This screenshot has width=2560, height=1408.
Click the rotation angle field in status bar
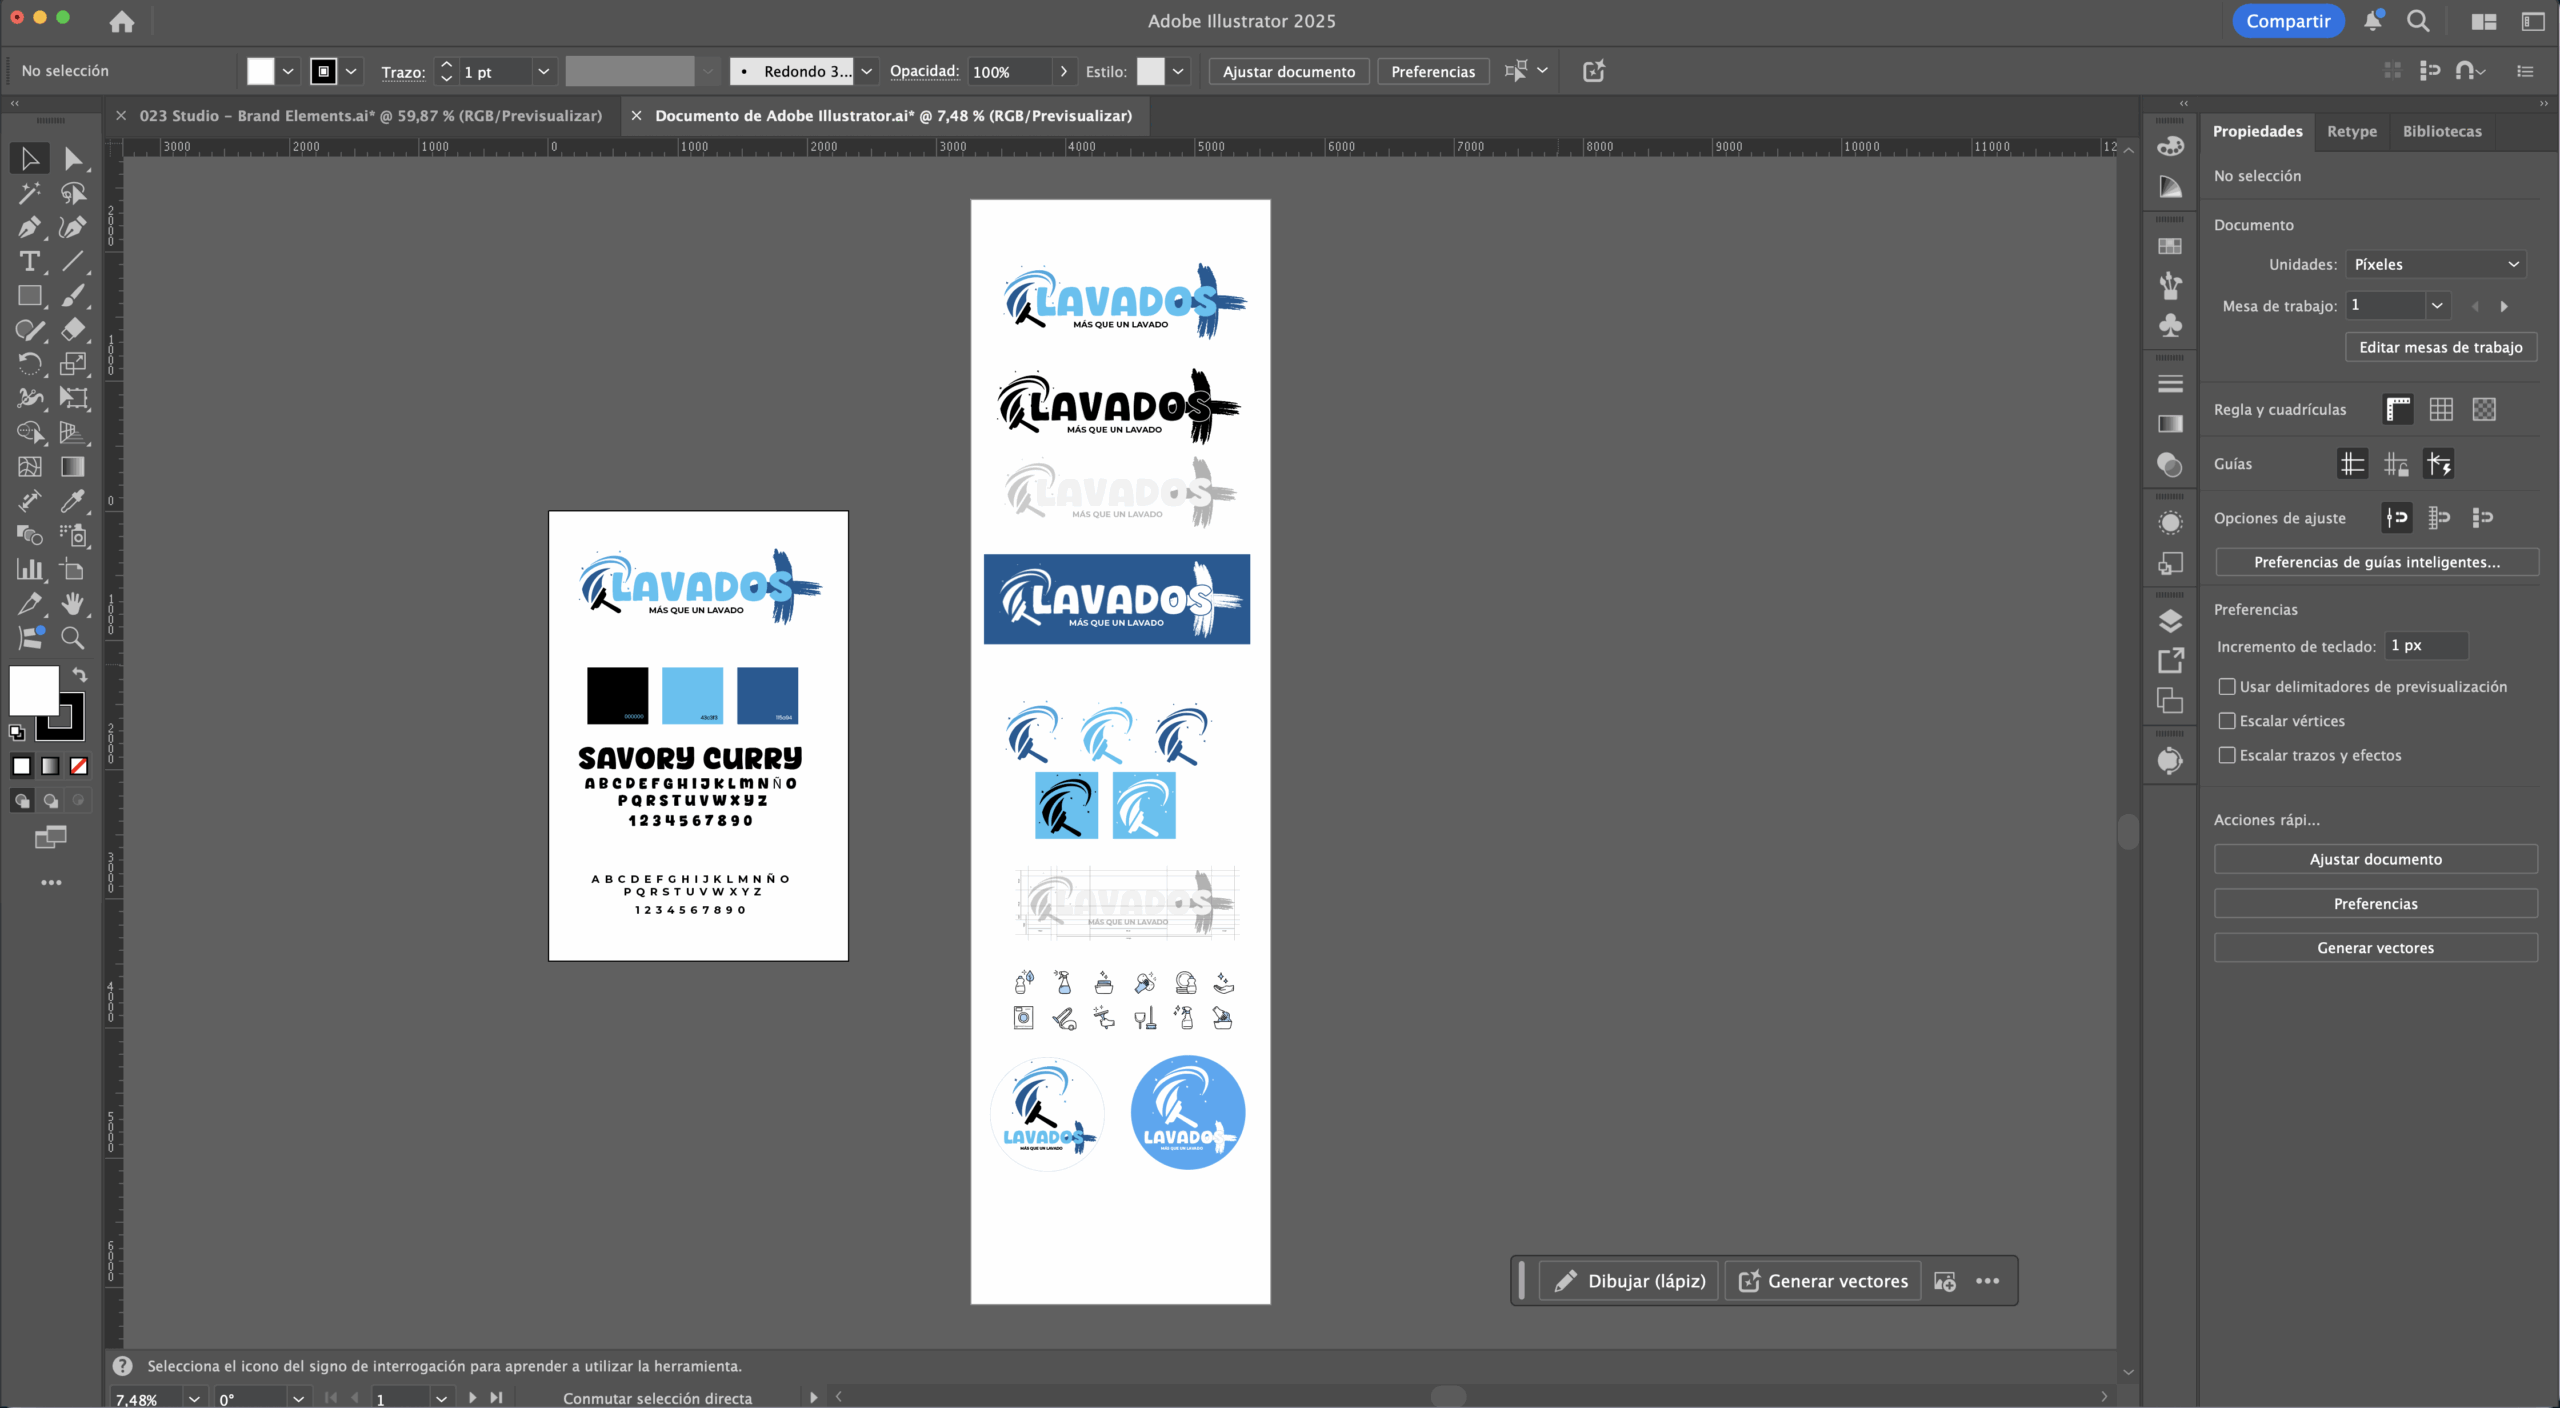click(x=250, y=1398)
